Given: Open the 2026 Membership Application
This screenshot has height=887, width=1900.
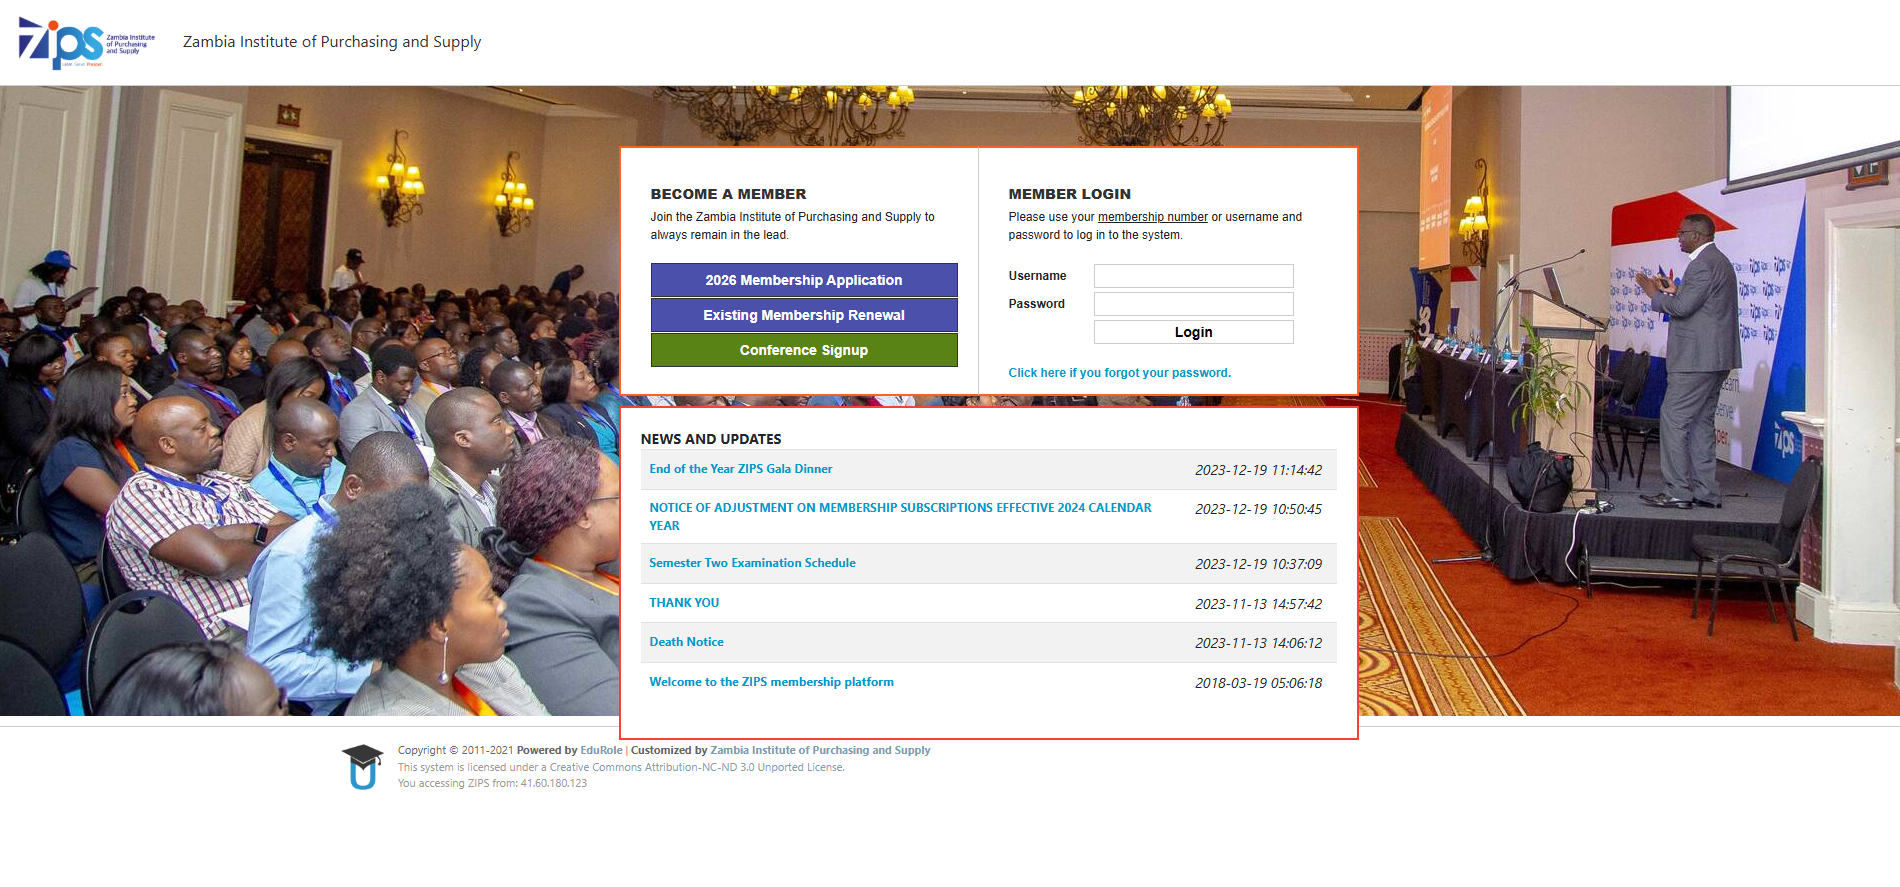Looking at the screenshot, I should point(804,280).
